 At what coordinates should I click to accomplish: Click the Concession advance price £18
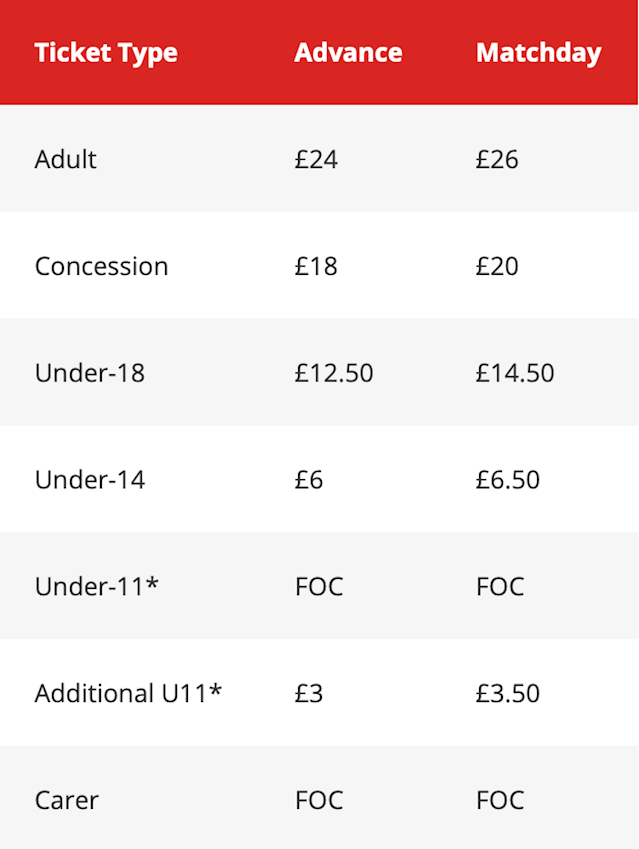[x=316, y=266]
